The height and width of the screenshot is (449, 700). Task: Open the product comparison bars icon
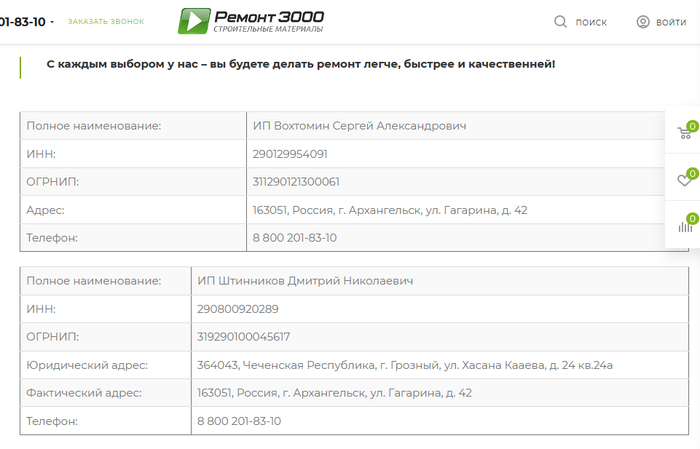tap(684, 226)
